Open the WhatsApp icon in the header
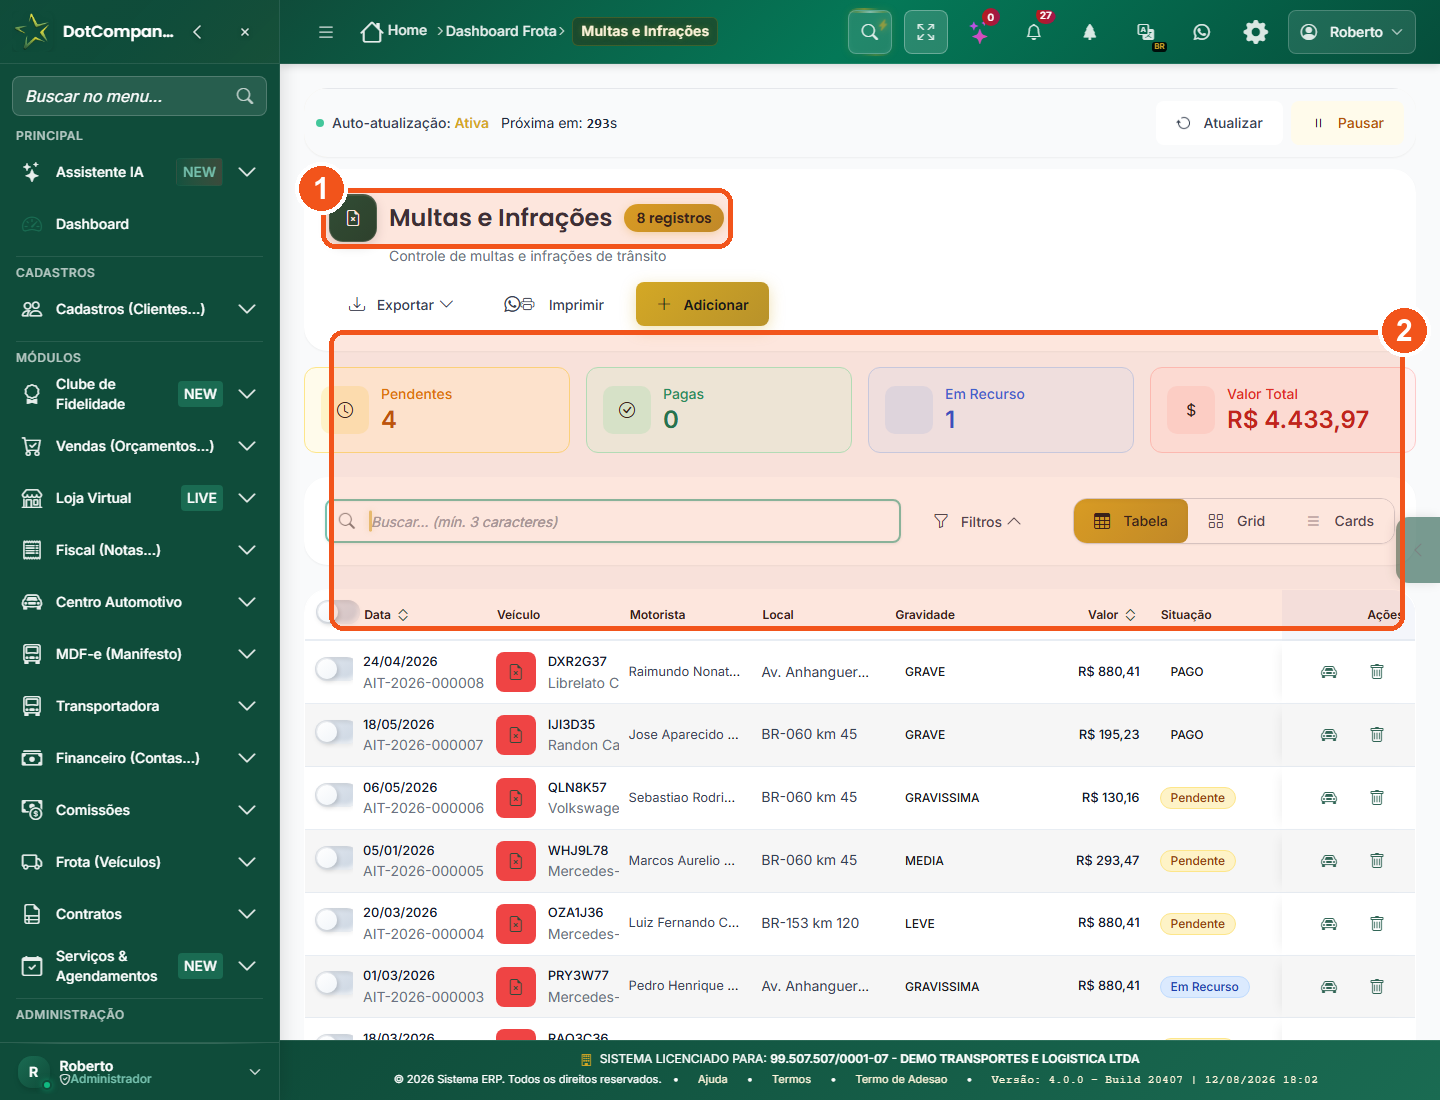Viewport: 1440px width, 1100px height. [1201, 32]
